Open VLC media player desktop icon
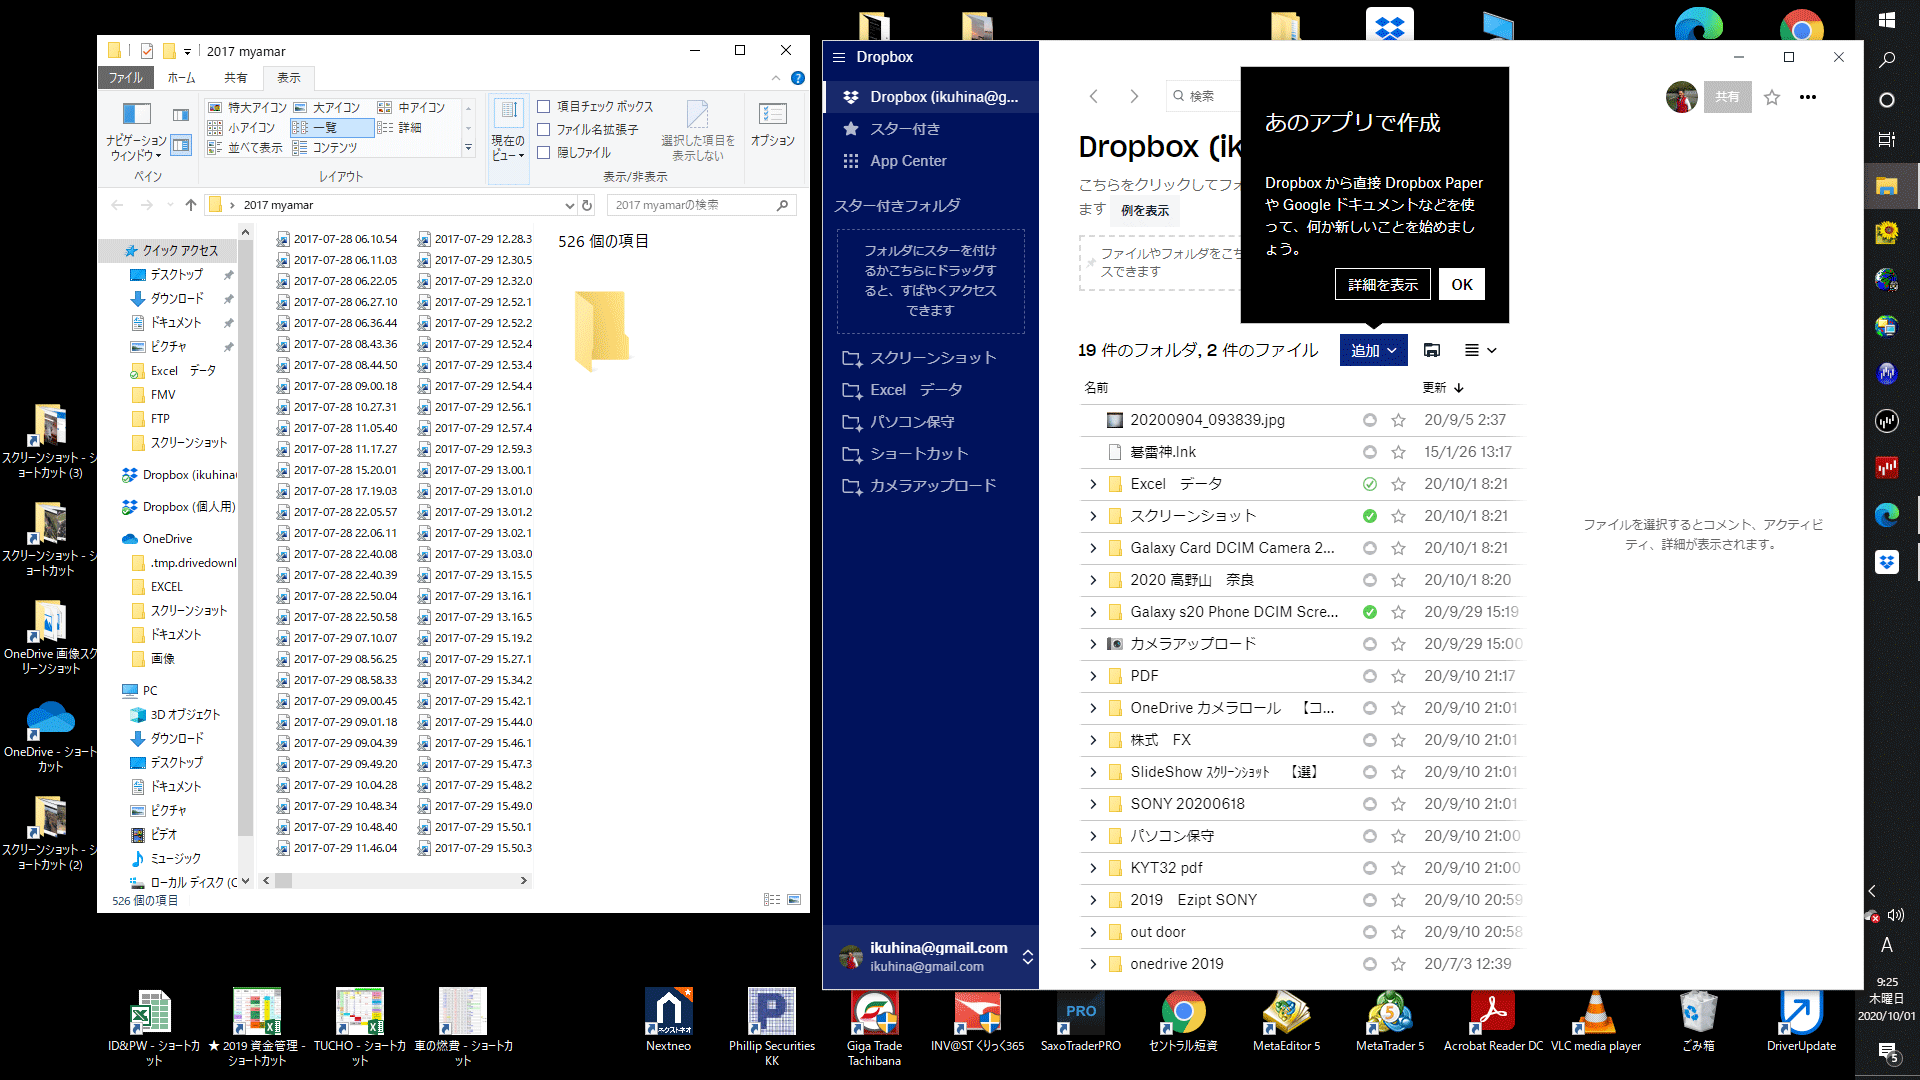 (x=1596, y=1020)
